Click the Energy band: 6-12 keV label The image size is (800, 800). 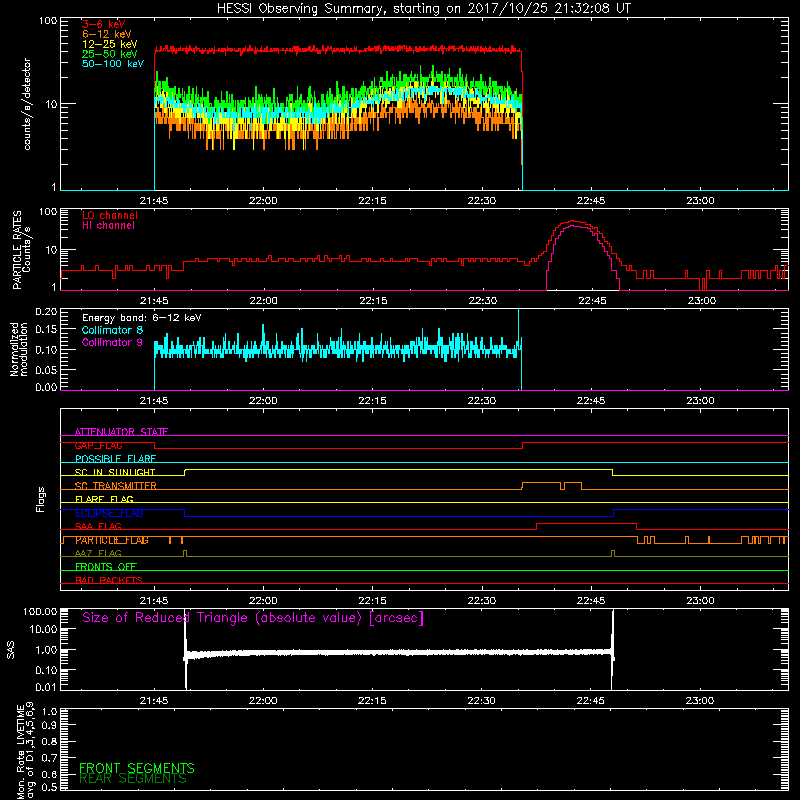coord(141,318)
